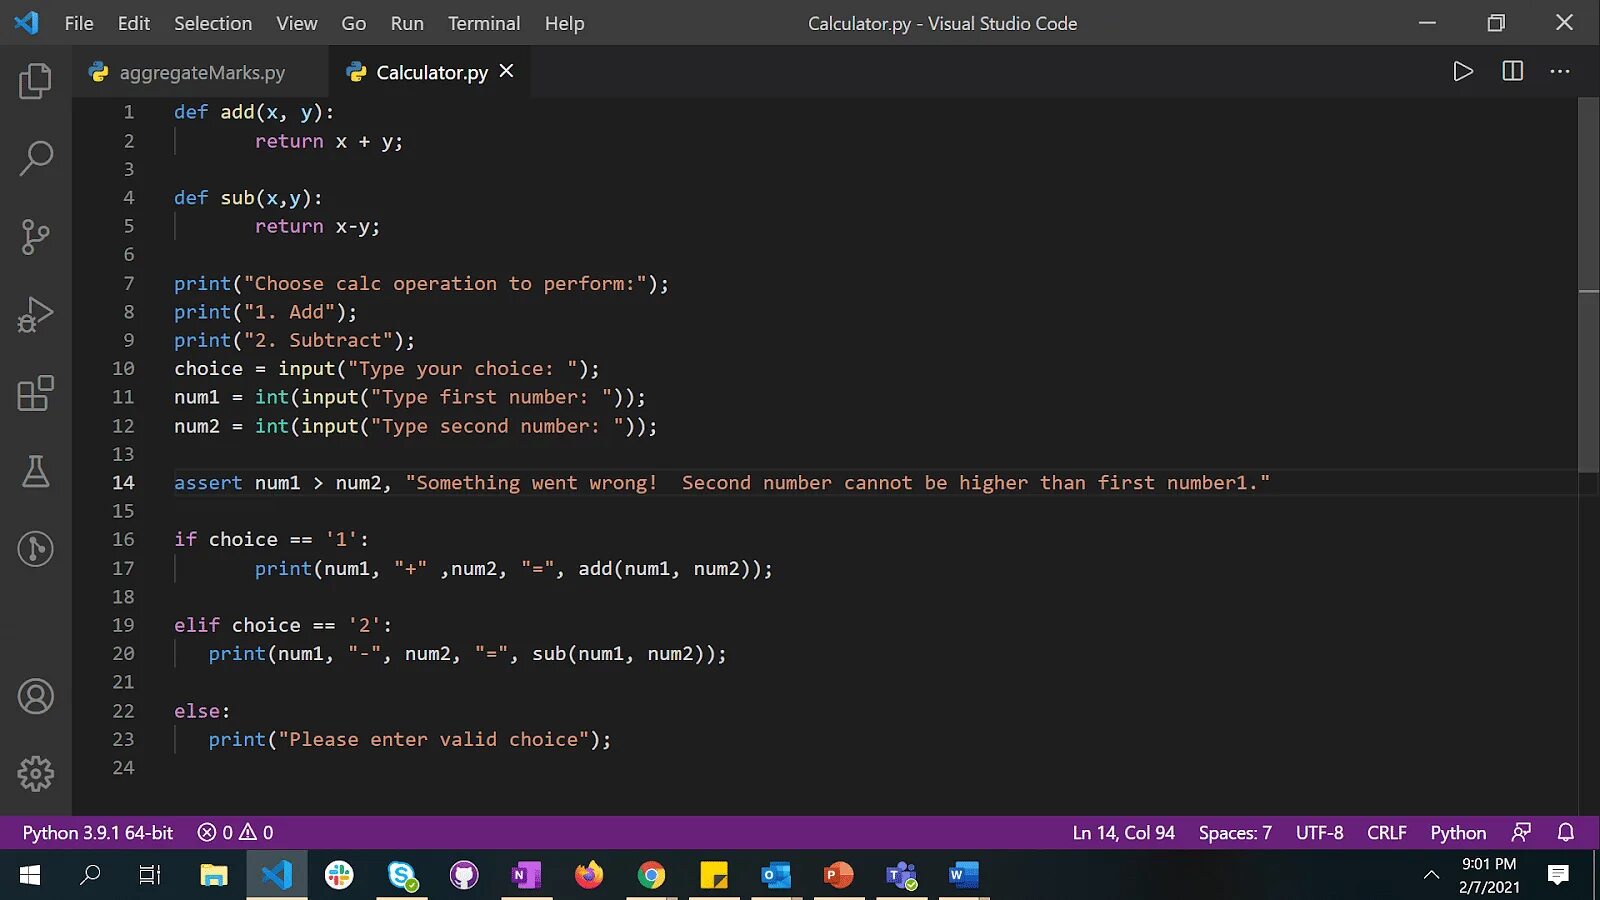Select interpreter via Python 3.9.1 64-bit
This screenshot has width=1600, height=900.
97,832
